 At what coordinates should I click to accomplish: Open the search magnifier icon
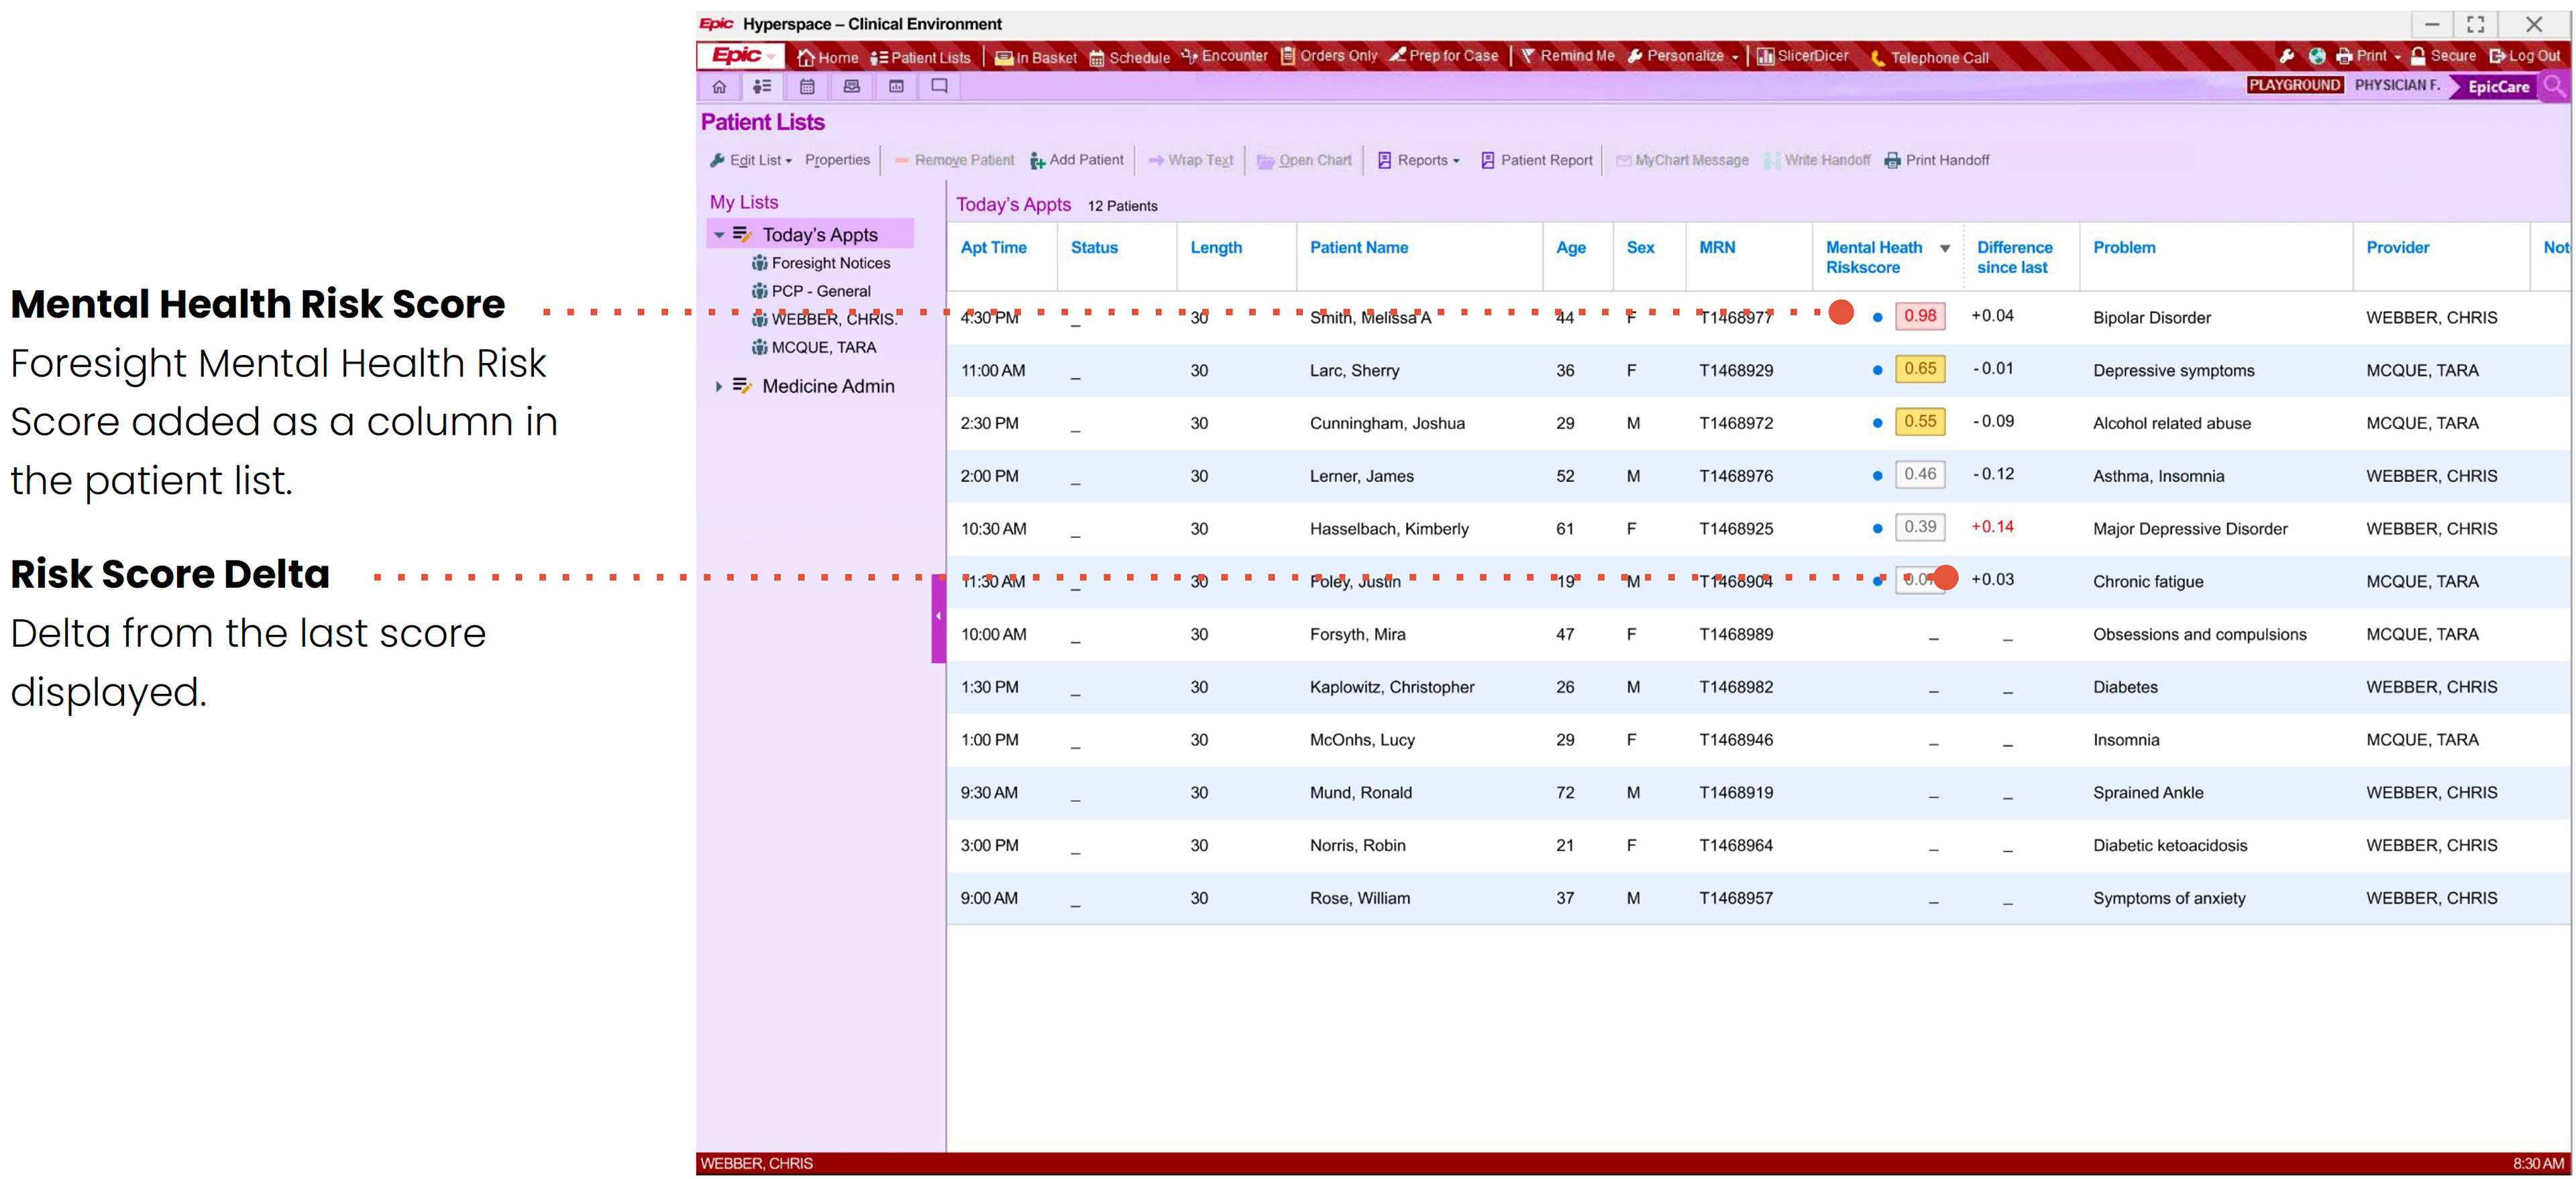pyautogui.click(x=2554, y=86)
